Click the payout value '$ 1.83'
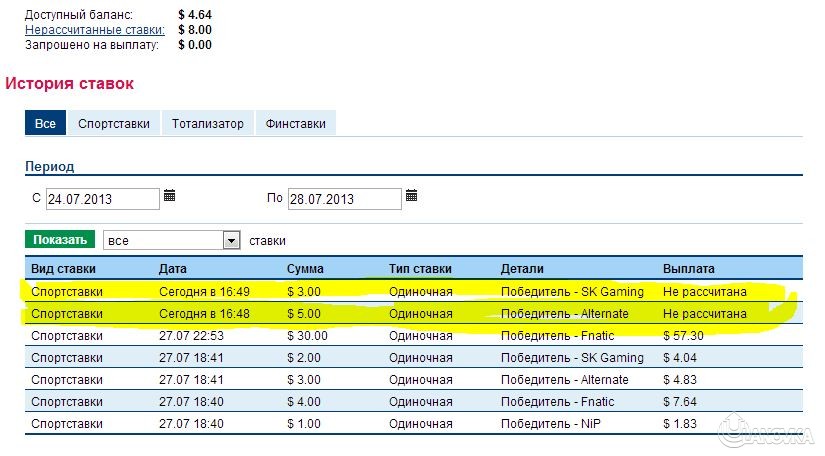Screen dimensions: 825x456 (680, 424)
